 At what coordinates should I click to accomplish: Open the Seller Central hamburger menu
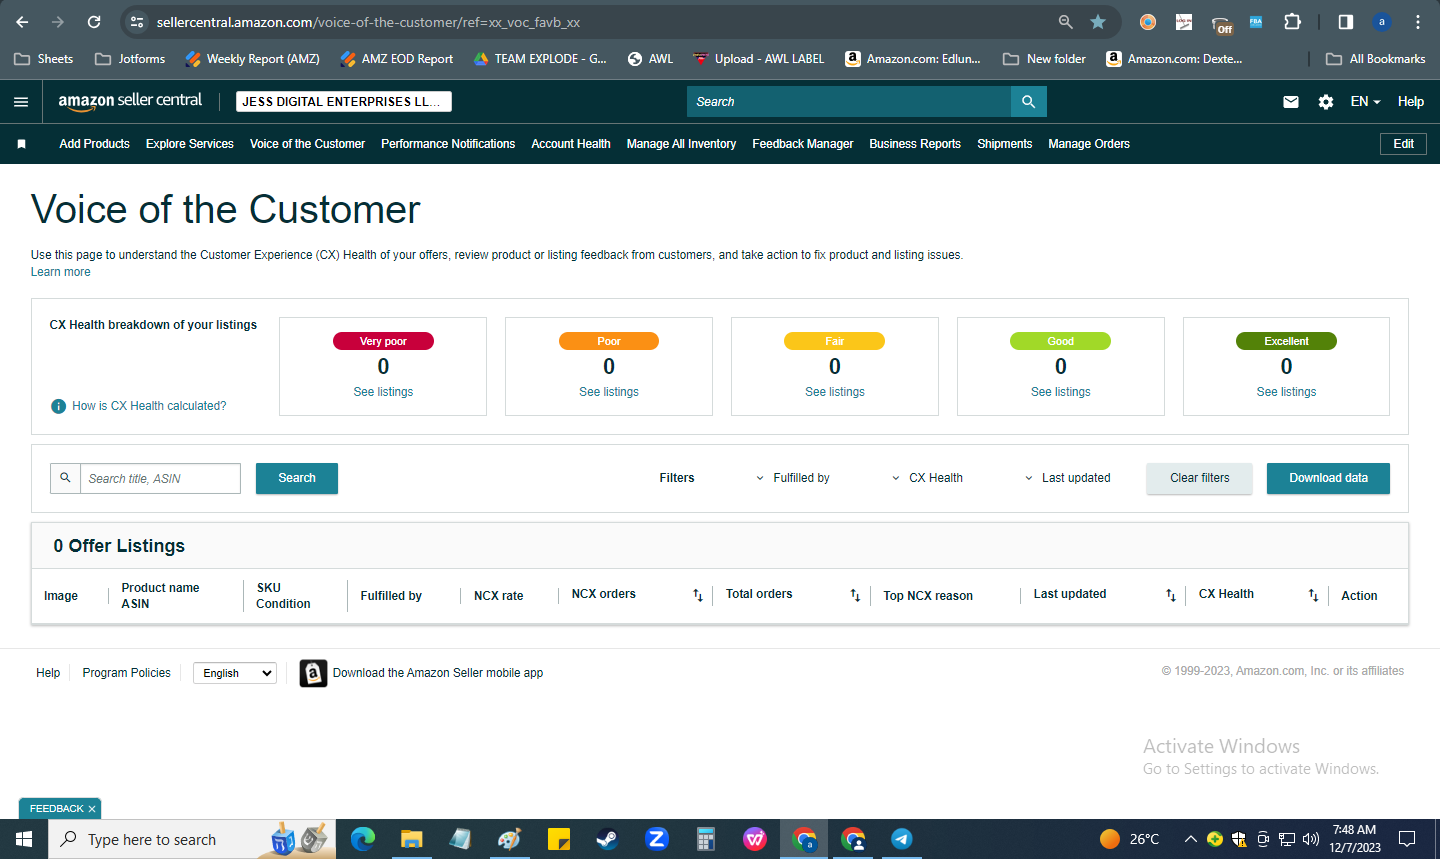tap(21, 101)
